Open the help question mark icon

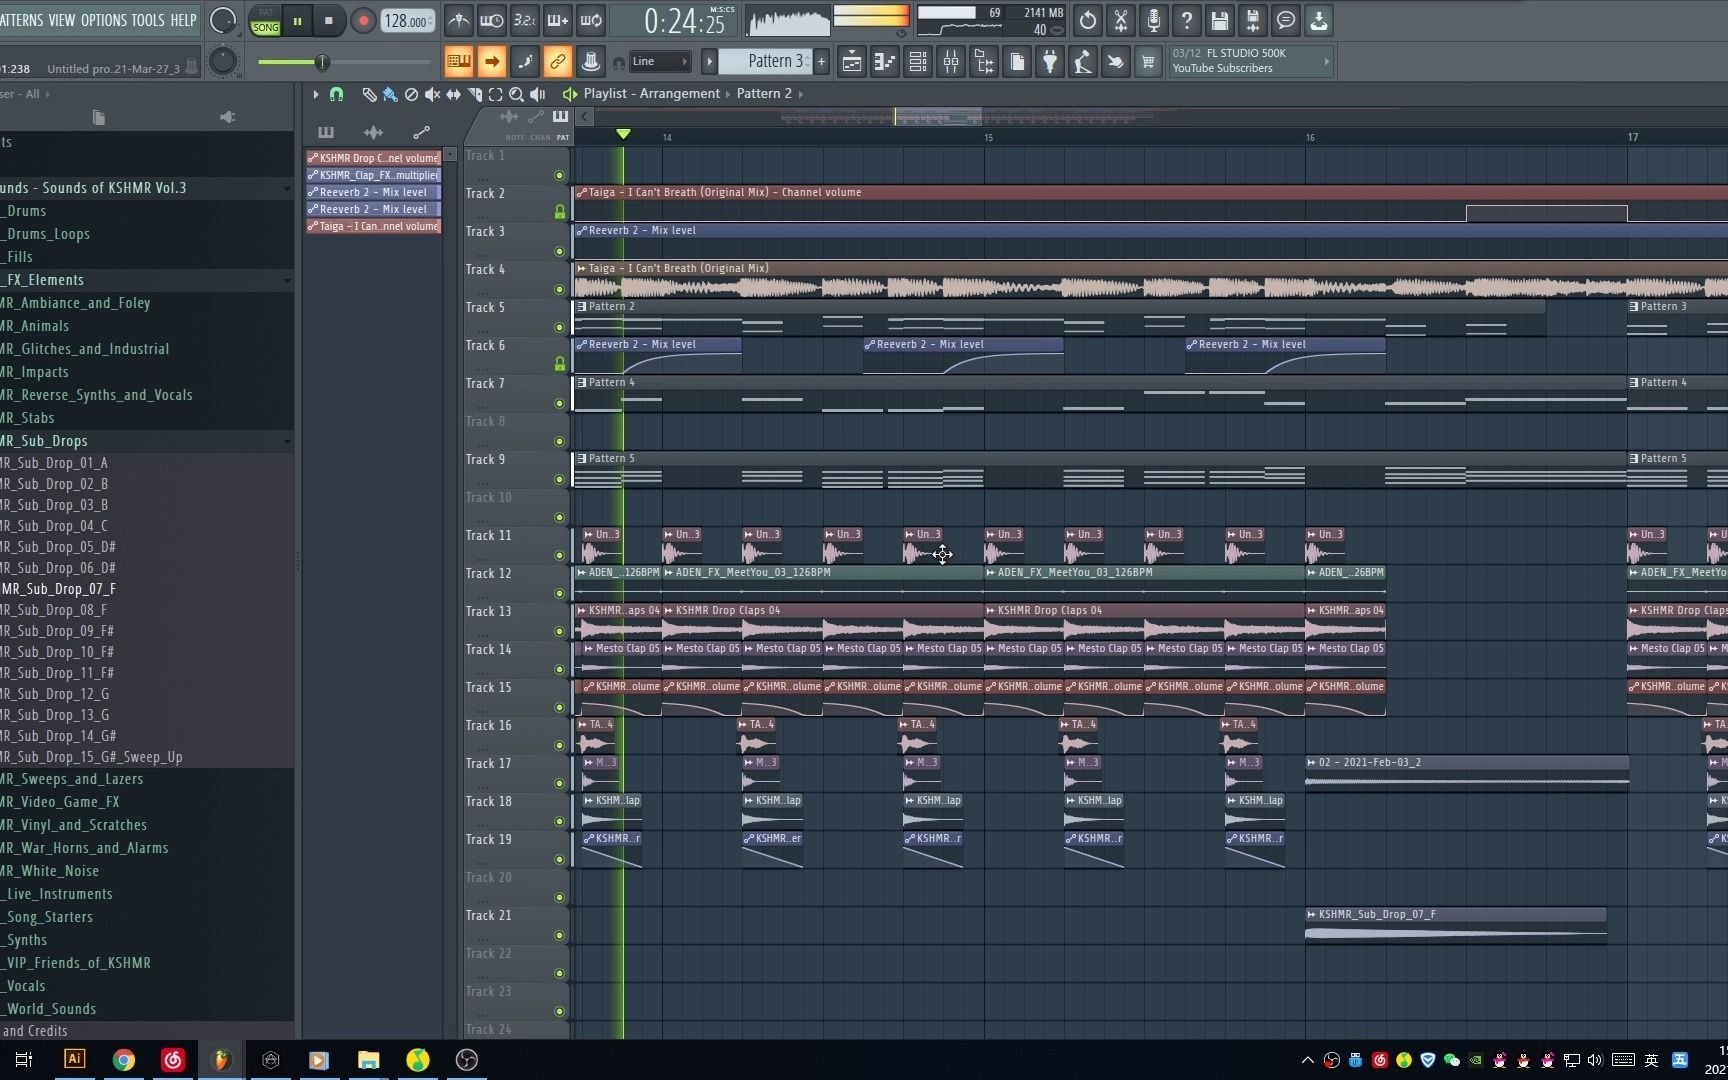(1187, 20)
